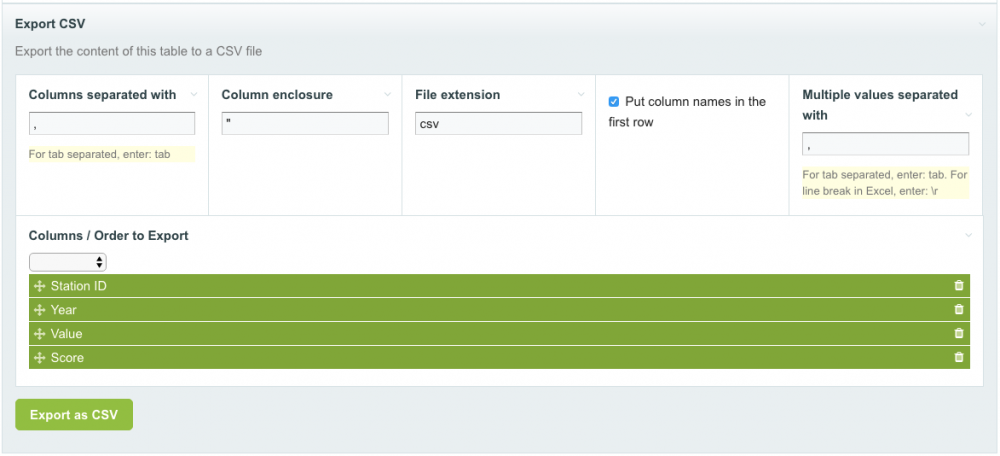This screenshot has width=1000, height=456.
Task: Click the drag handle beside Year
Action: pyautogui.click(x=40, y=310)
